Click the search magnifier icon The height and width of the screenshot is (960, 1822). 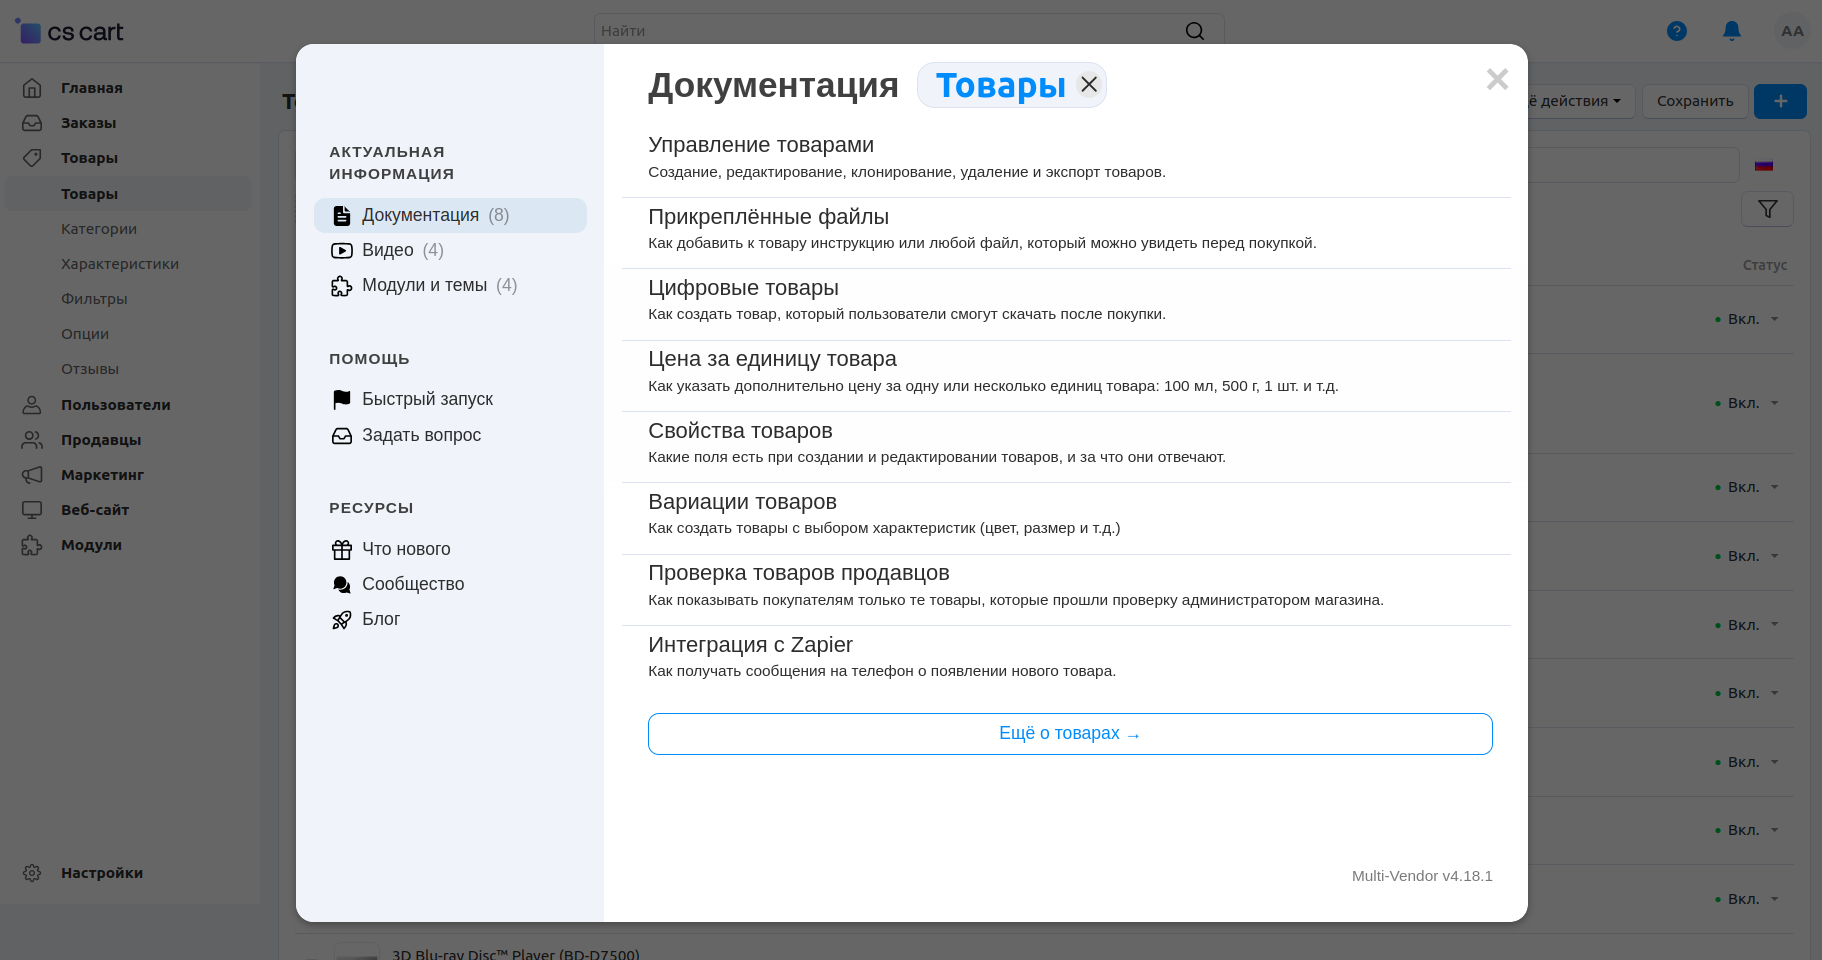[1194, 31]
